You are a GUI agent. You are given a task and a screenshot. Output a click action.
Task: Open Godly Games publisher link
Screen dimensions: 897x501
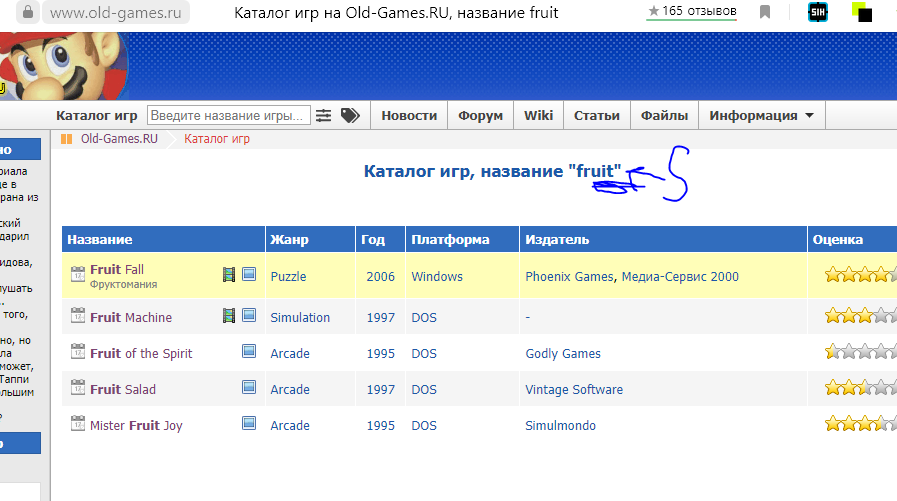tap(563, 353)
